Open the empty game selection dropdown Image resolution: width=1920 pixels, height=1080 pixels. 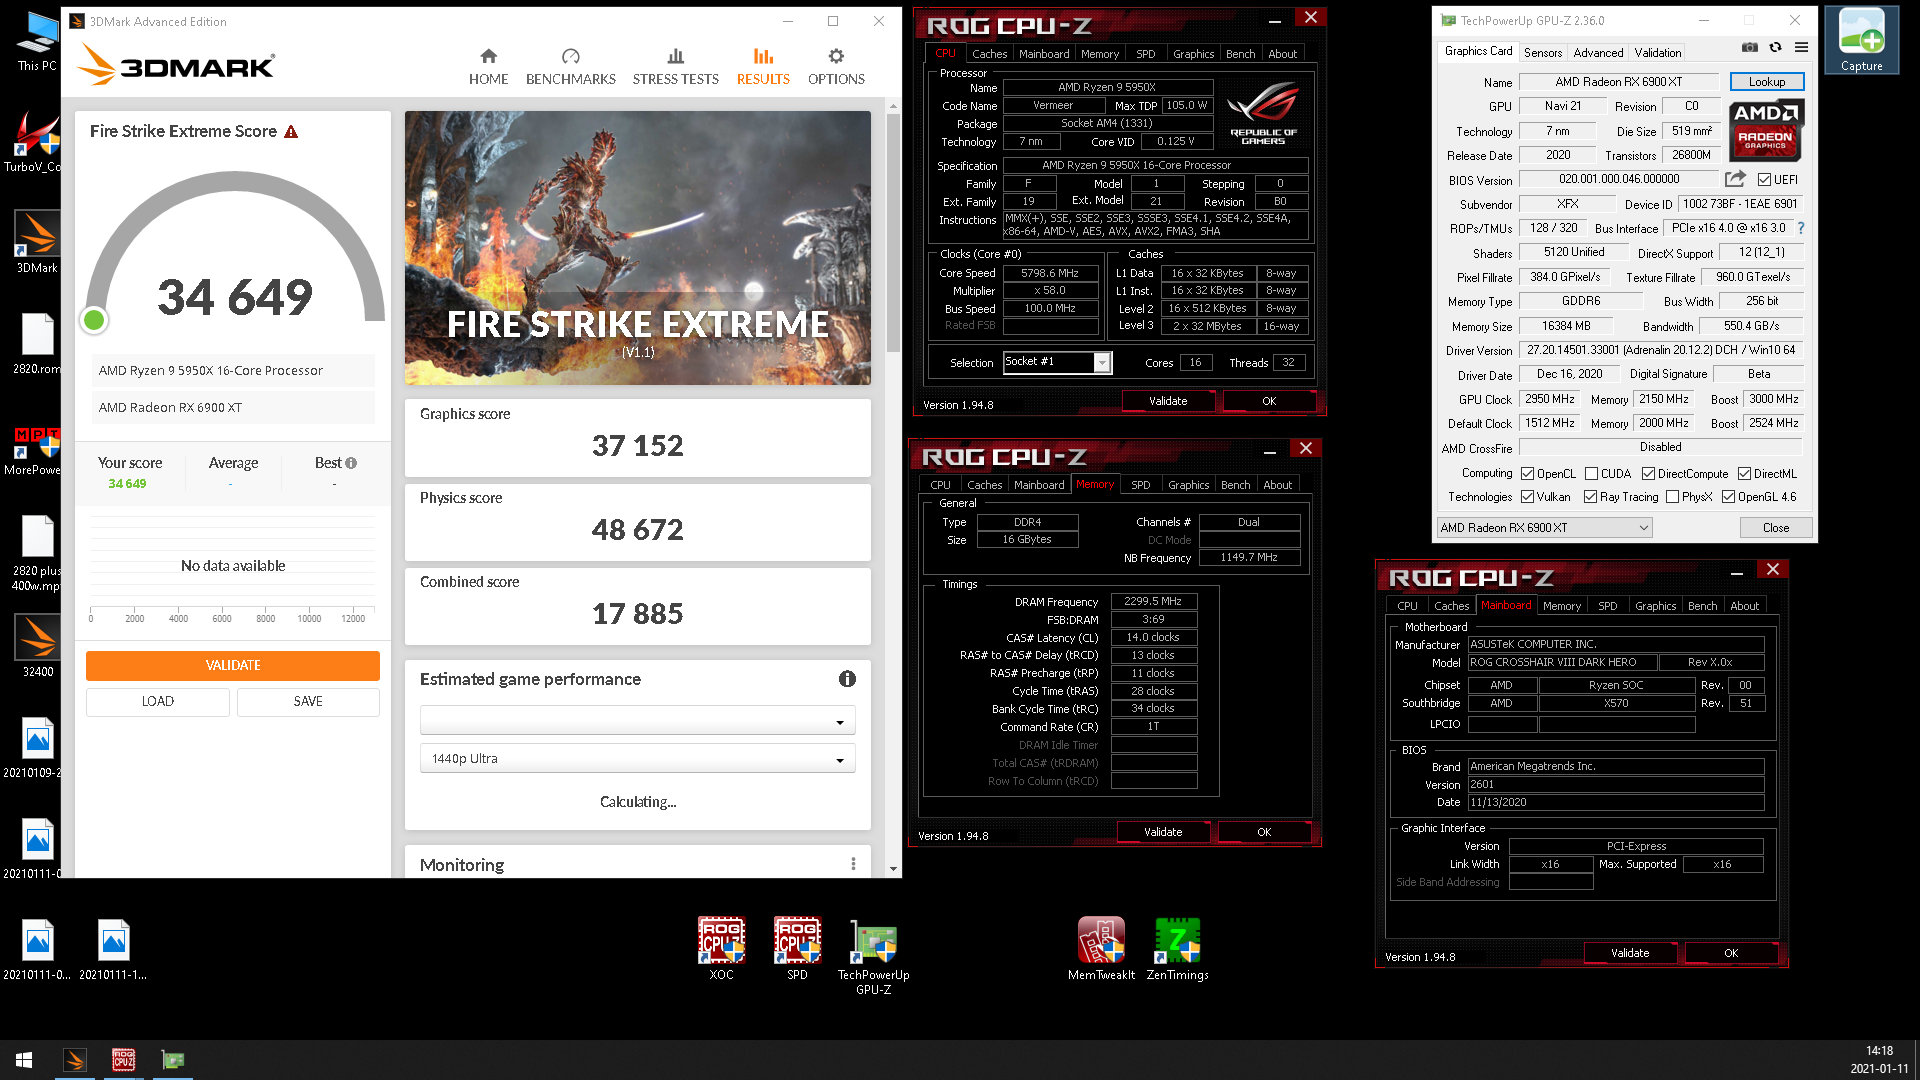[637, 721]
